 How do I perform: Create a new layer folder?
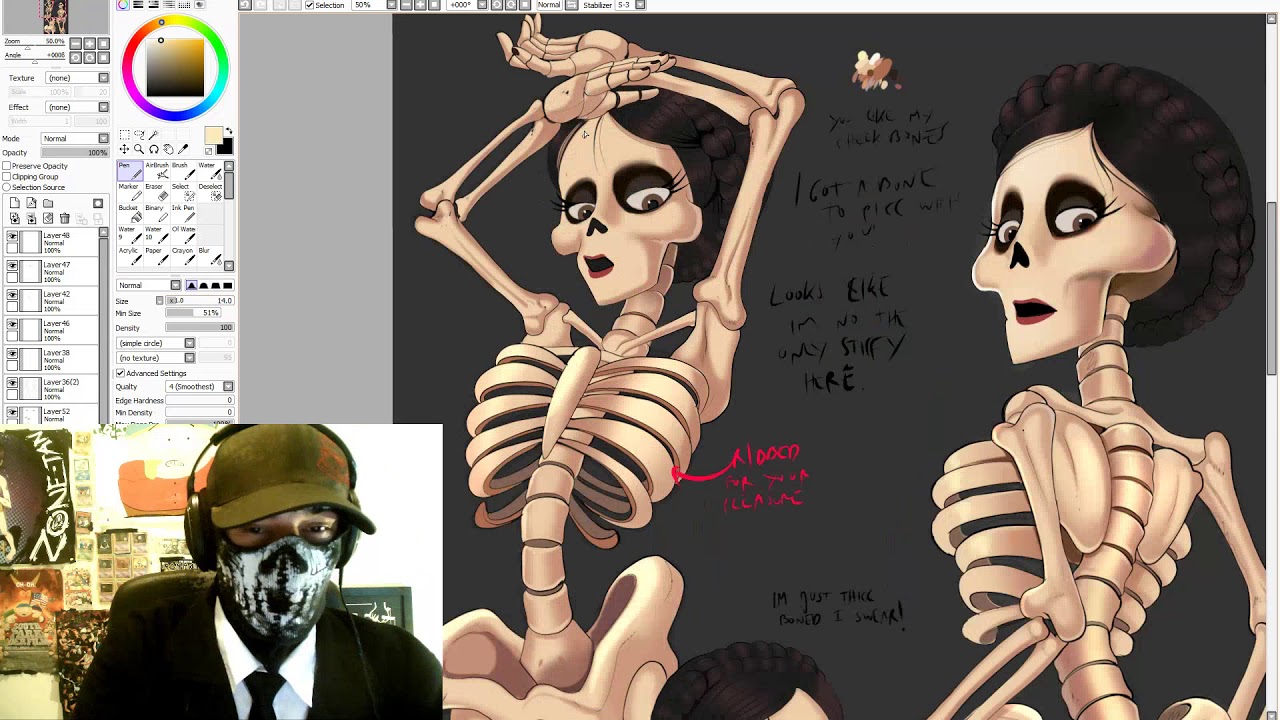[48, 203]
